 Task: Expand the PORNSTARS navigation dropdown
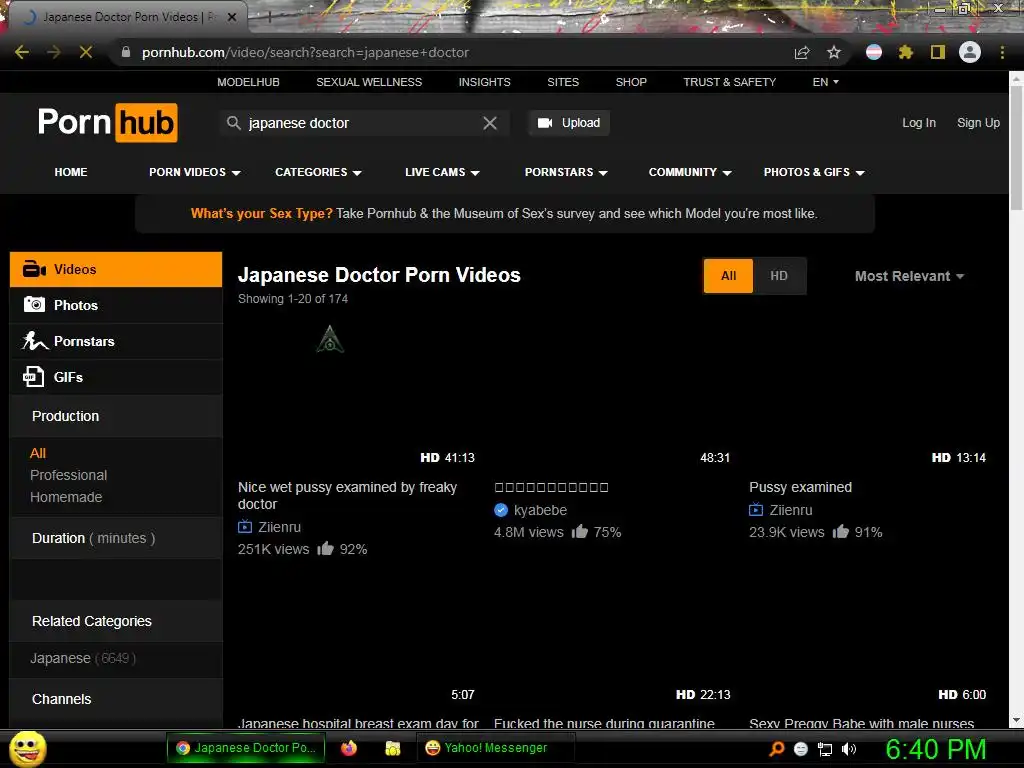coord(566,172)
